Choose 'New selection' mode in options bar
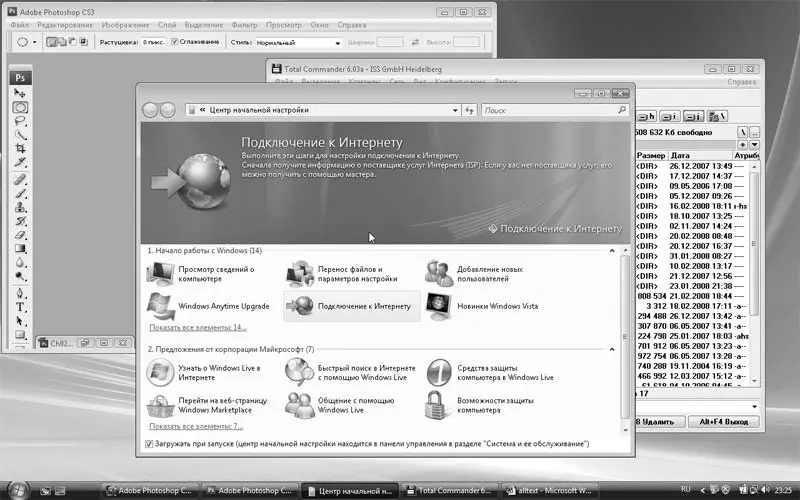 51,42
